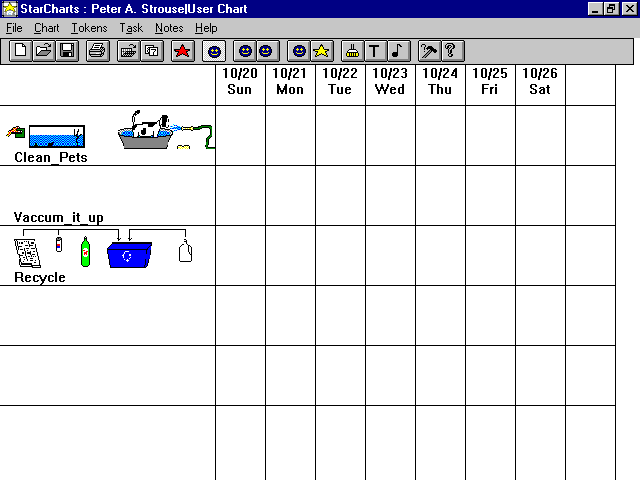Viewport: 640px width, 480px height.
Task: Select the Clean_Pets task row label
Action: 50,157
